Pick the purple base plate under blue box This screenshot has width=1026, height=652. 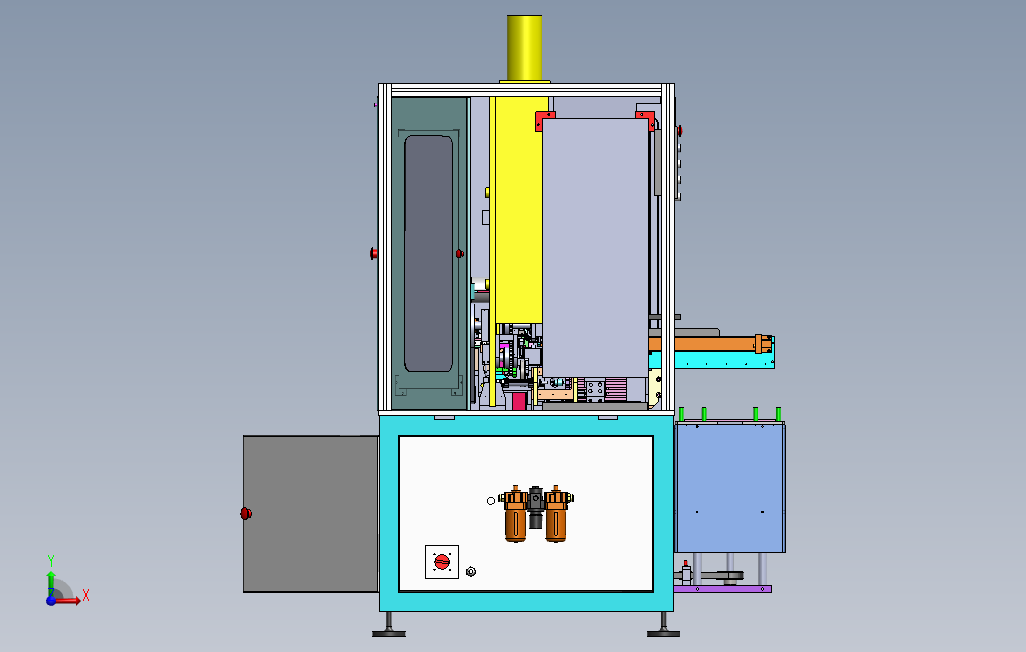point(722,589)
